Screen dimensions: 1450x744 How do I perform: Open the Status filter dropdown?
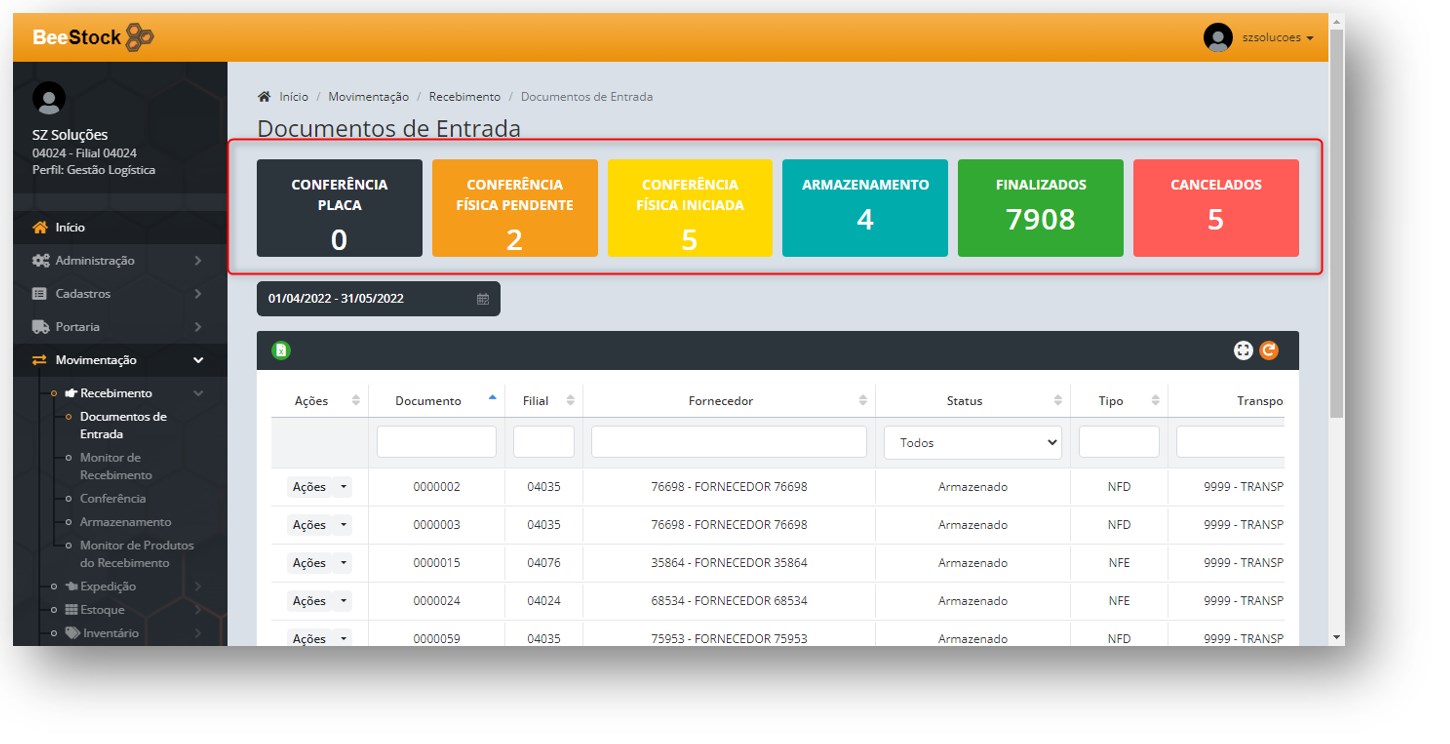click(x=972, y=443)
